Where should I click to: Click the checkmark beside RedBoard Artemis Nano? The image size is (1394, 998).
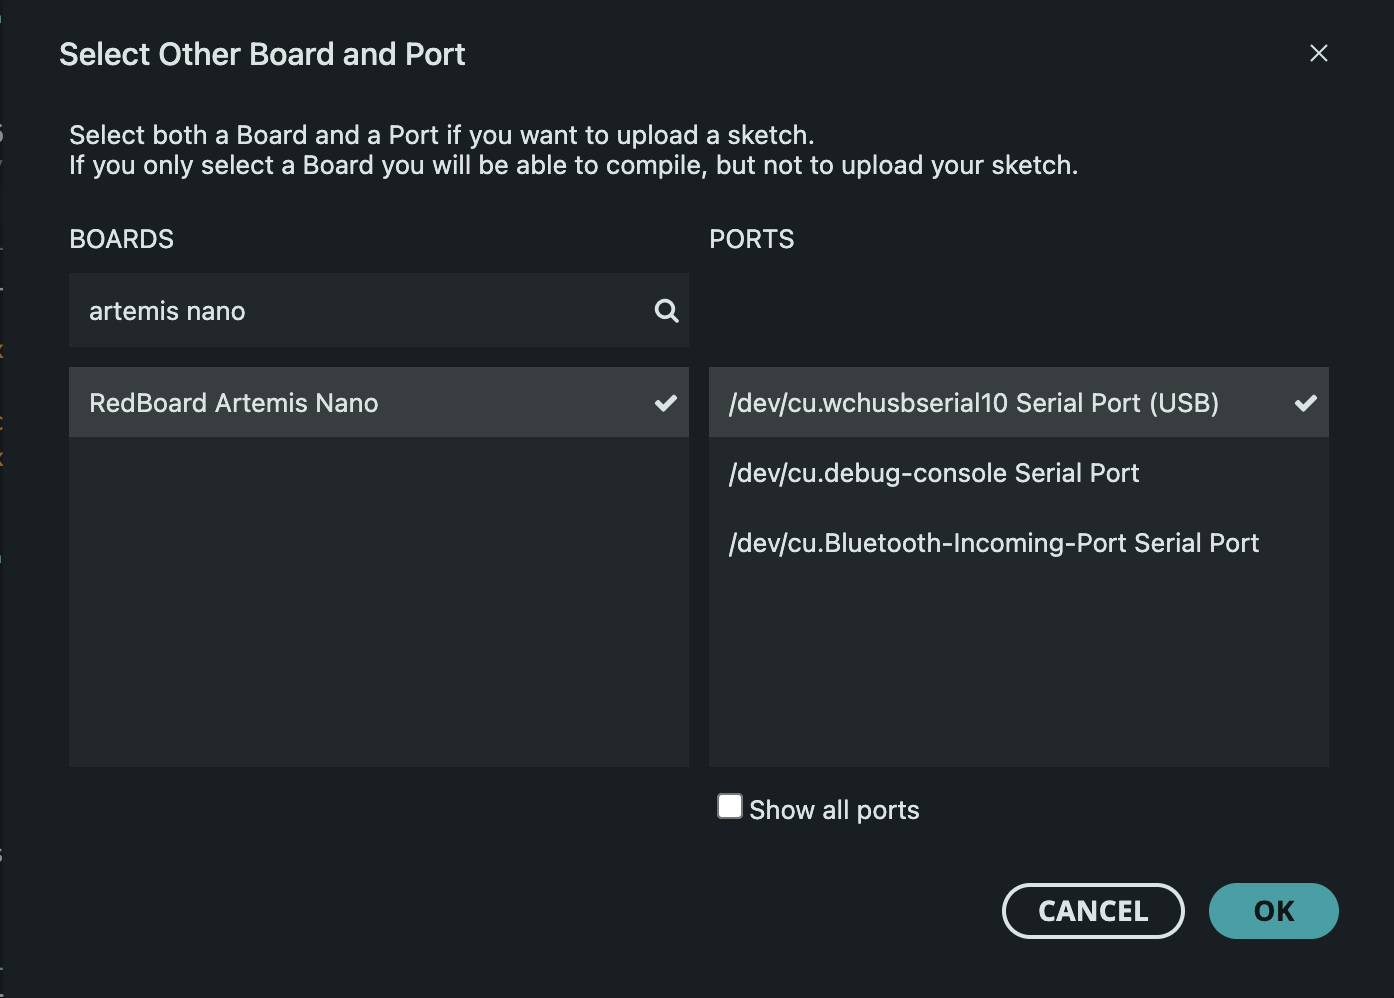tap(665, 403)
